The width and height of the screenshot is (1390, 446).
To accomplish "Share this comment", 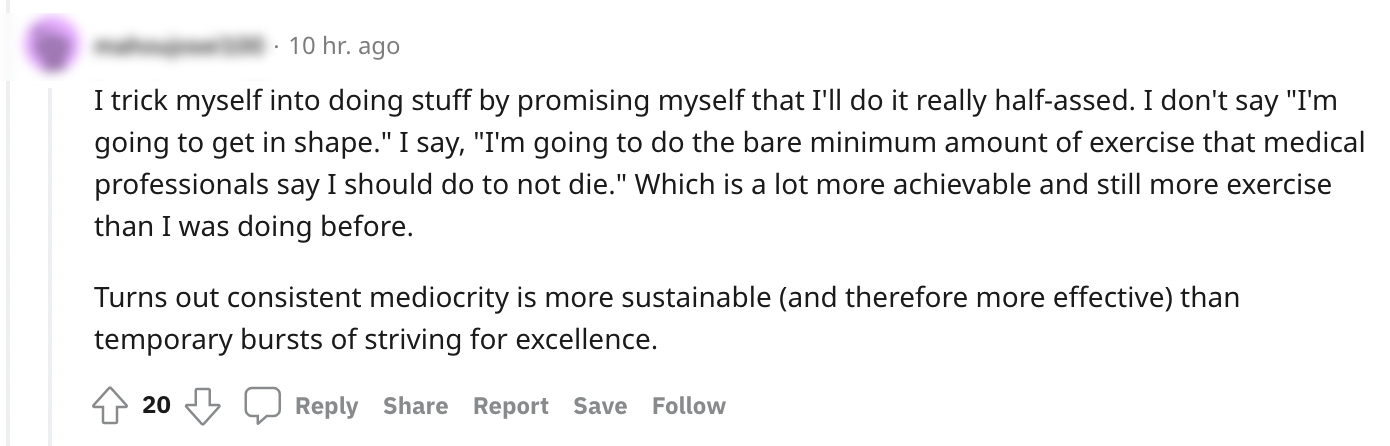I will pyautogui.click(x=415, y=406).
